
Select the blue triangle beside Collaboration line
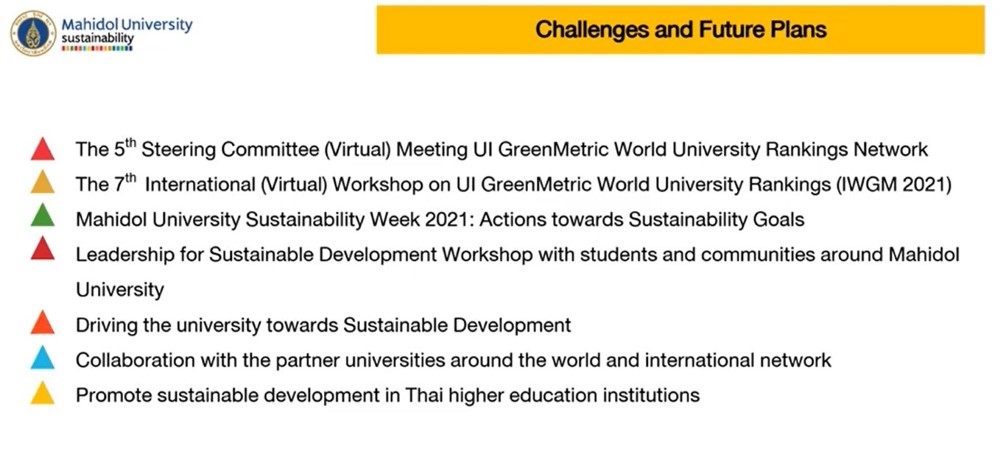(42, 359)
